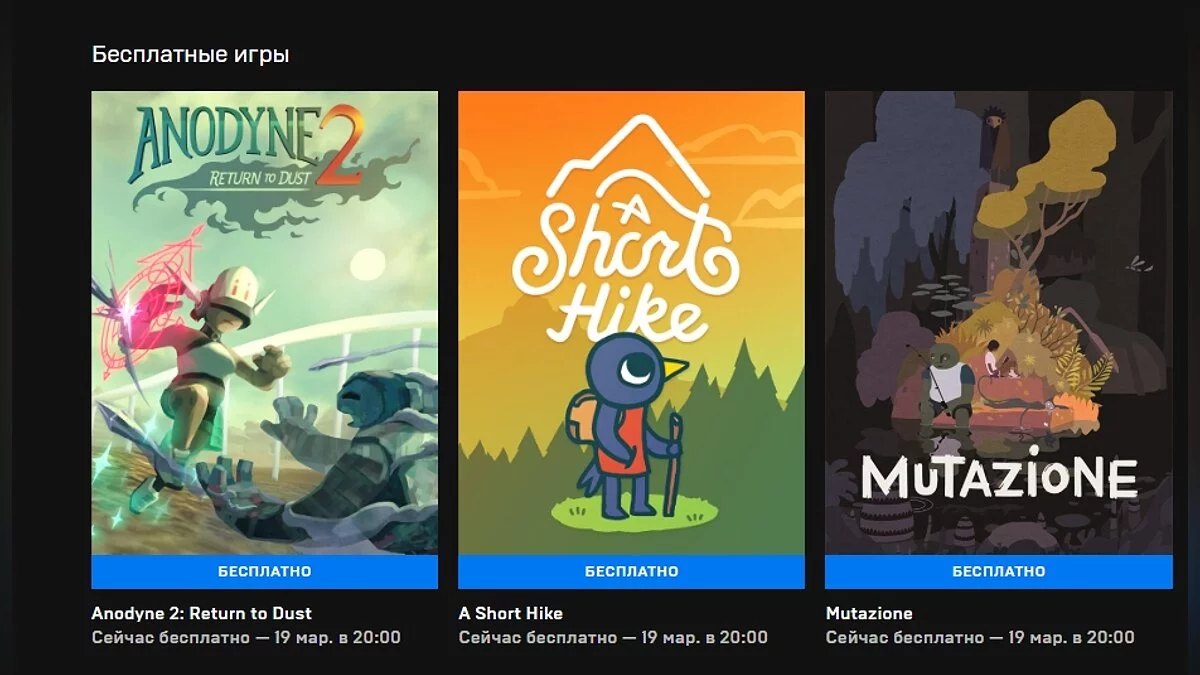
Task: Open the Mutazione cover art thumbnail
Action: click(998, 323)
